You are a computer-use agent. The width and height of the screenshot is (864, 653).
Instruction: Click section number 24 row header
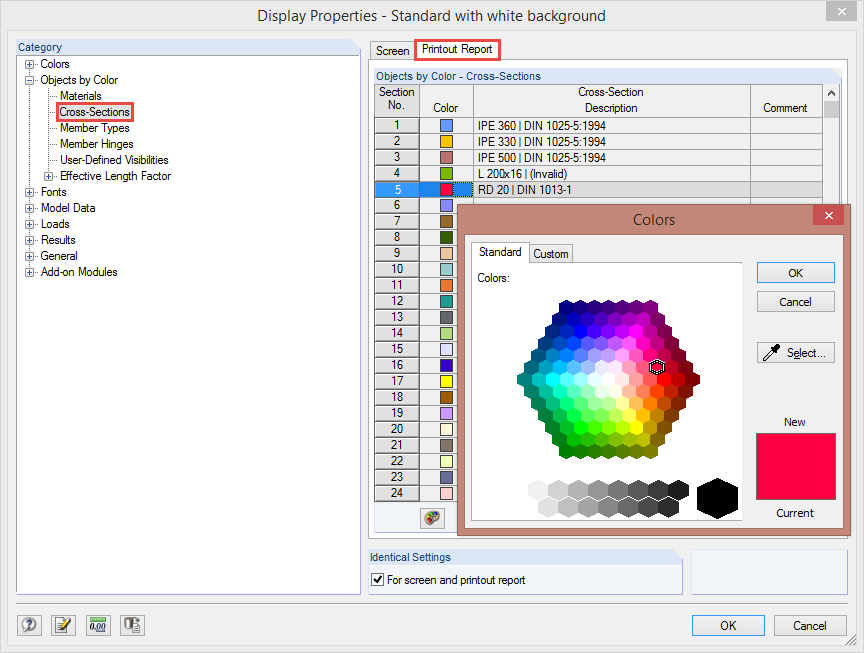397,493
